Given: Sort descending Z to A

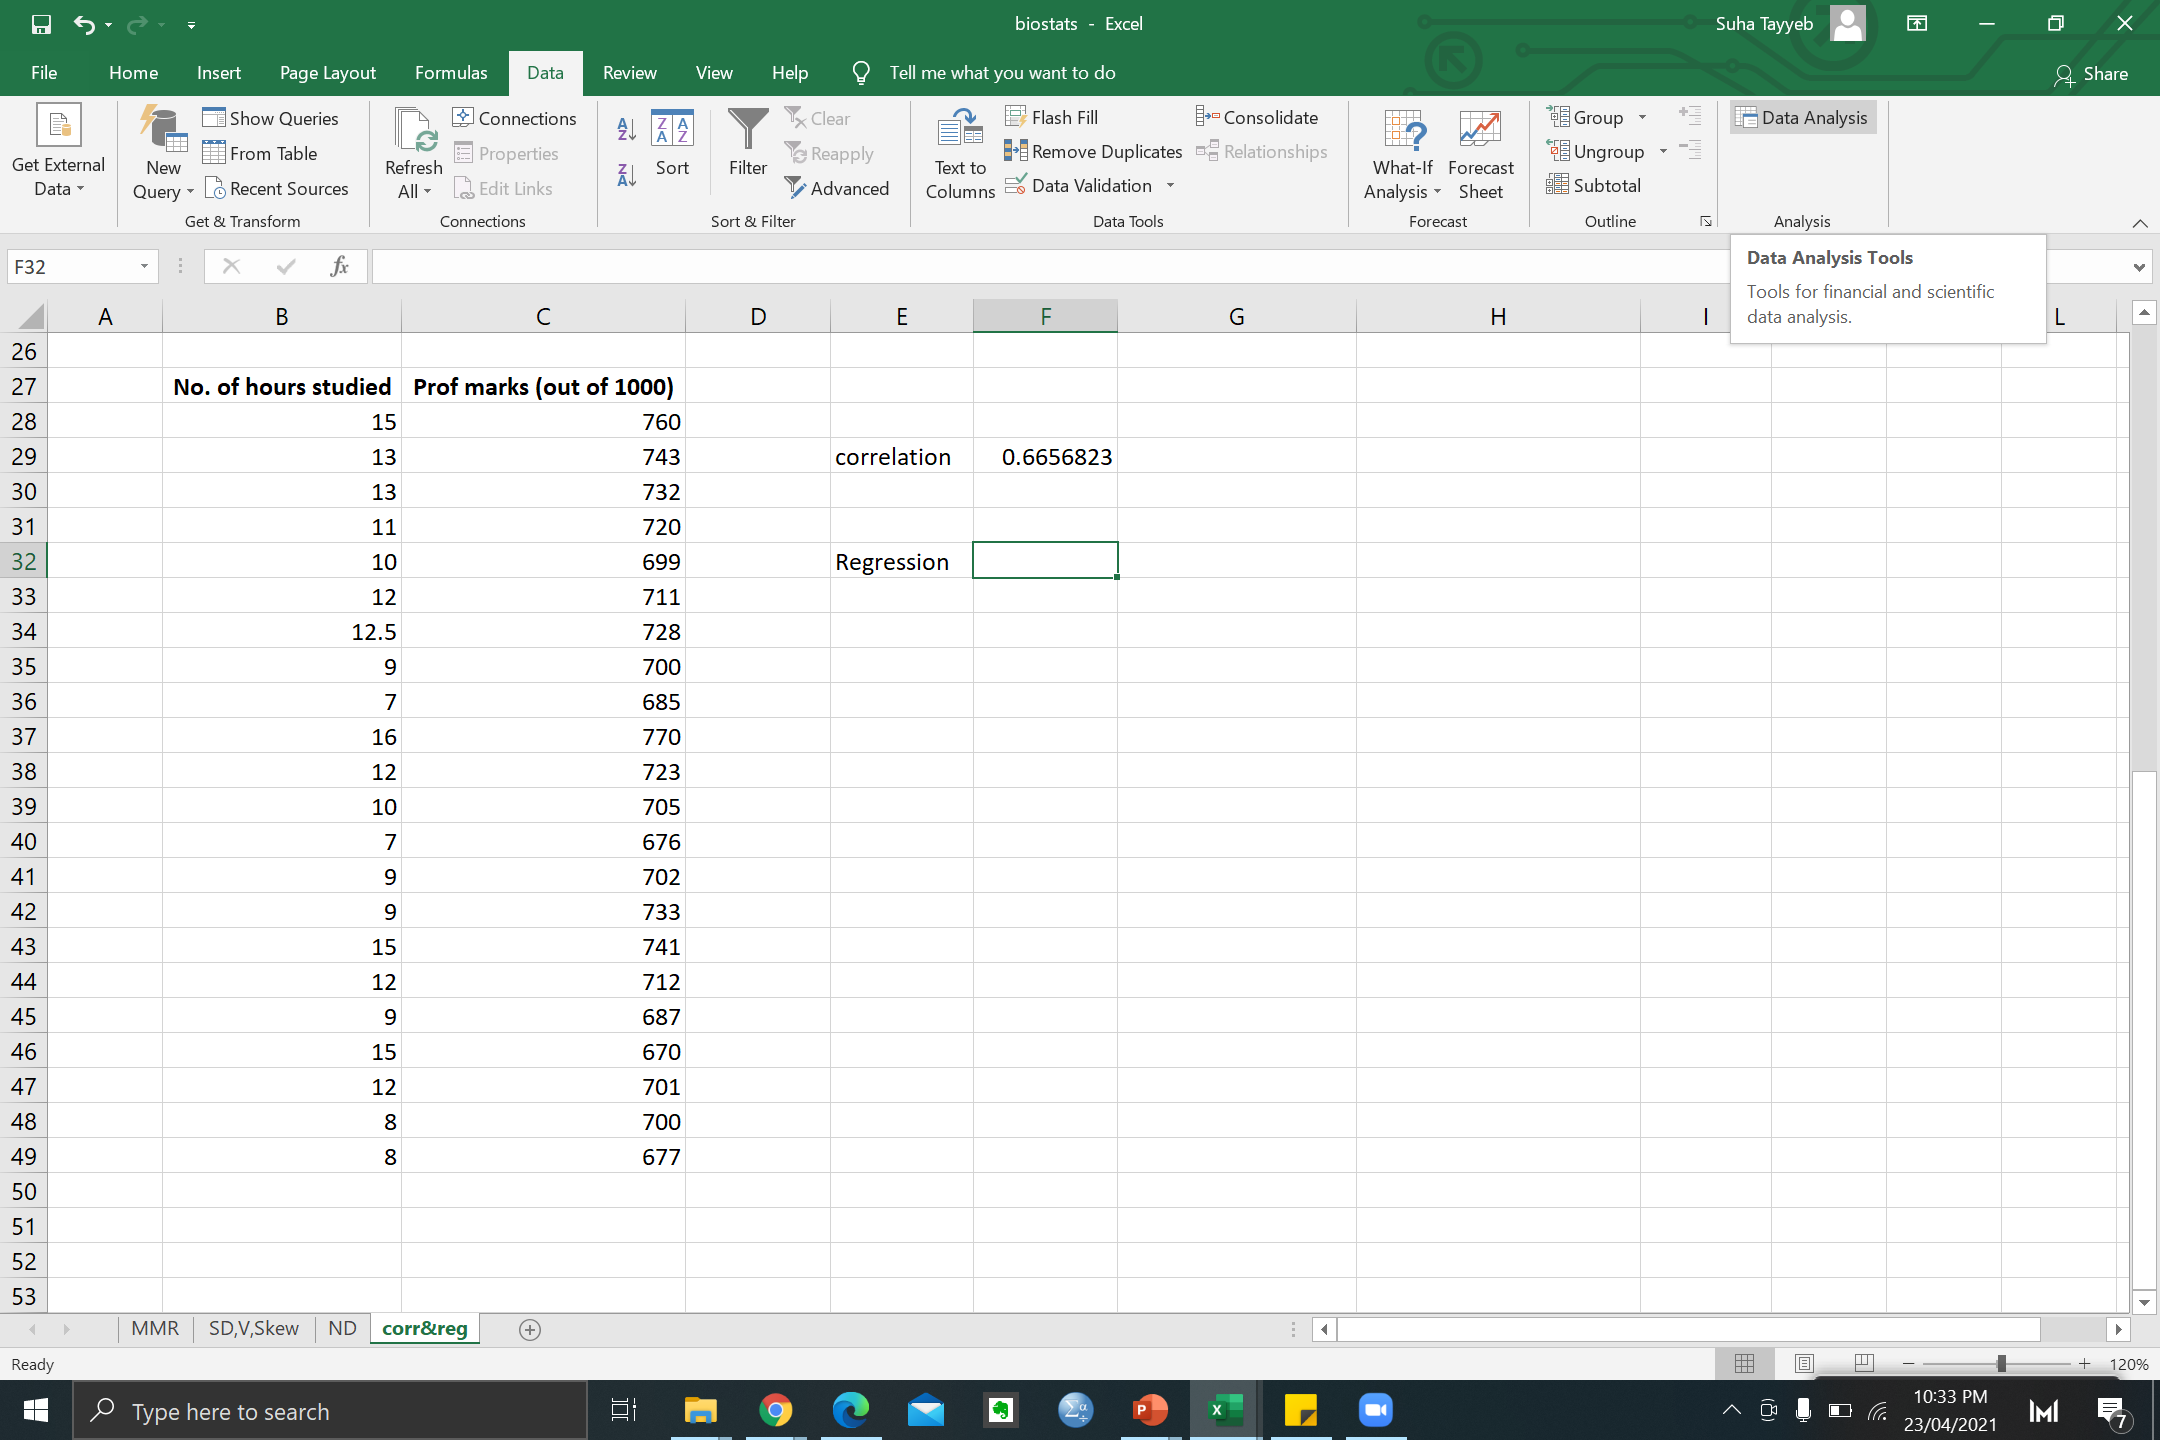Looking at the screenshot, I should (626, 176).
